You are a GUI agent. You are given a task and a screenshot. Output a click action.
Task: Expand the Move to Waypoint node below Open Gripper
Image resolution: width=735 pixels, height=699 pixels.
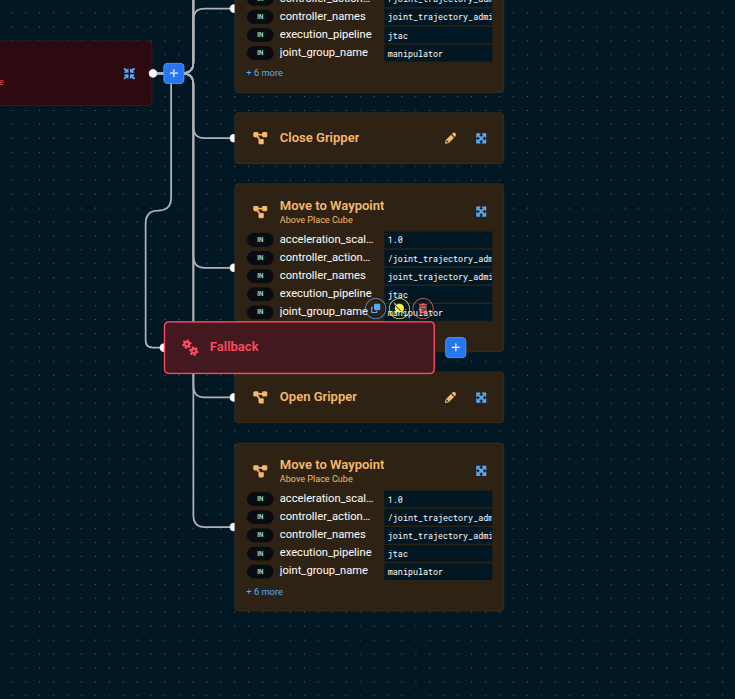click(x=481, y=470)
